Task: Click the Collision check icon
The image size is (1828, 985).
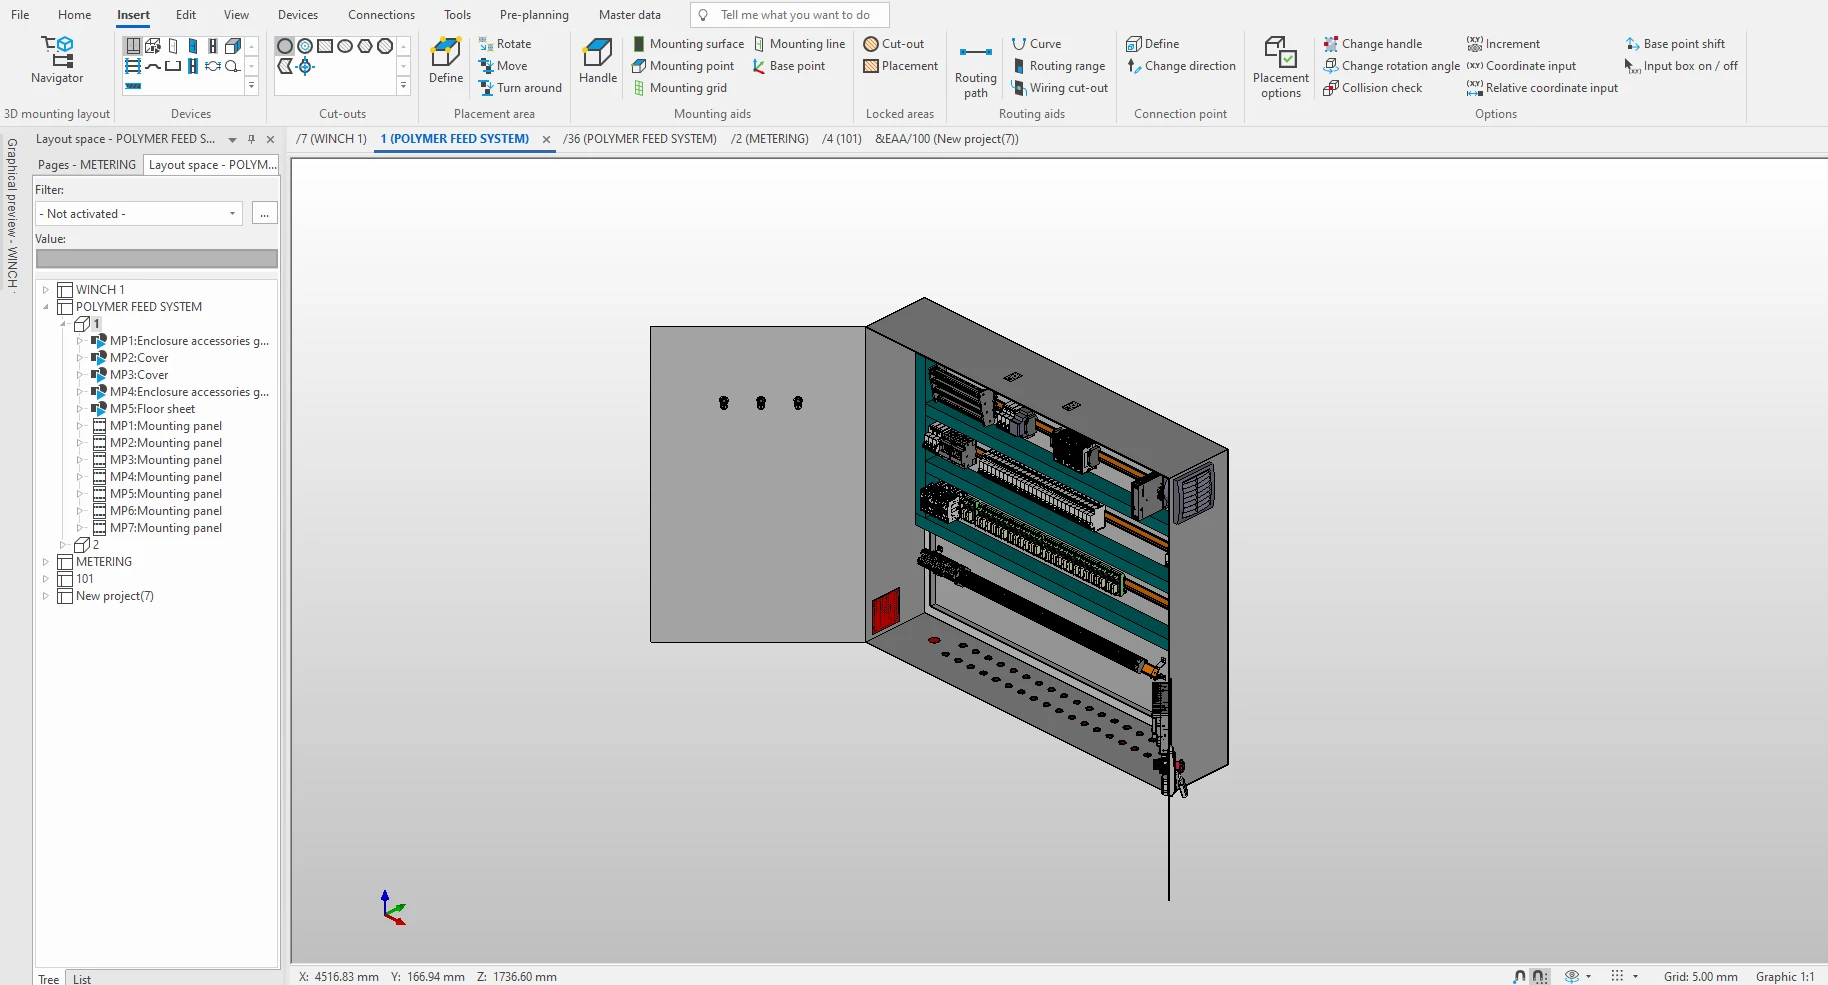Action: point(1331,88)
